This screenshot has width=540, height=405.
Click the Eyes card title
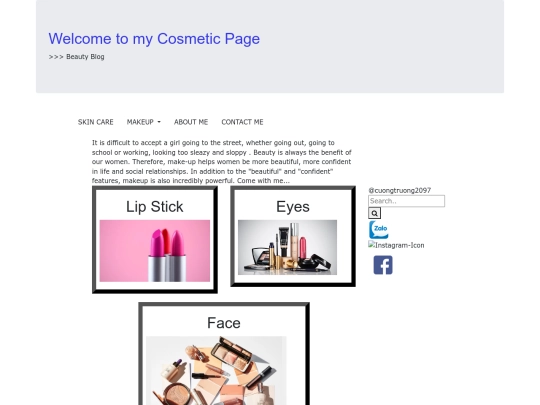click(x=293, y=207)
